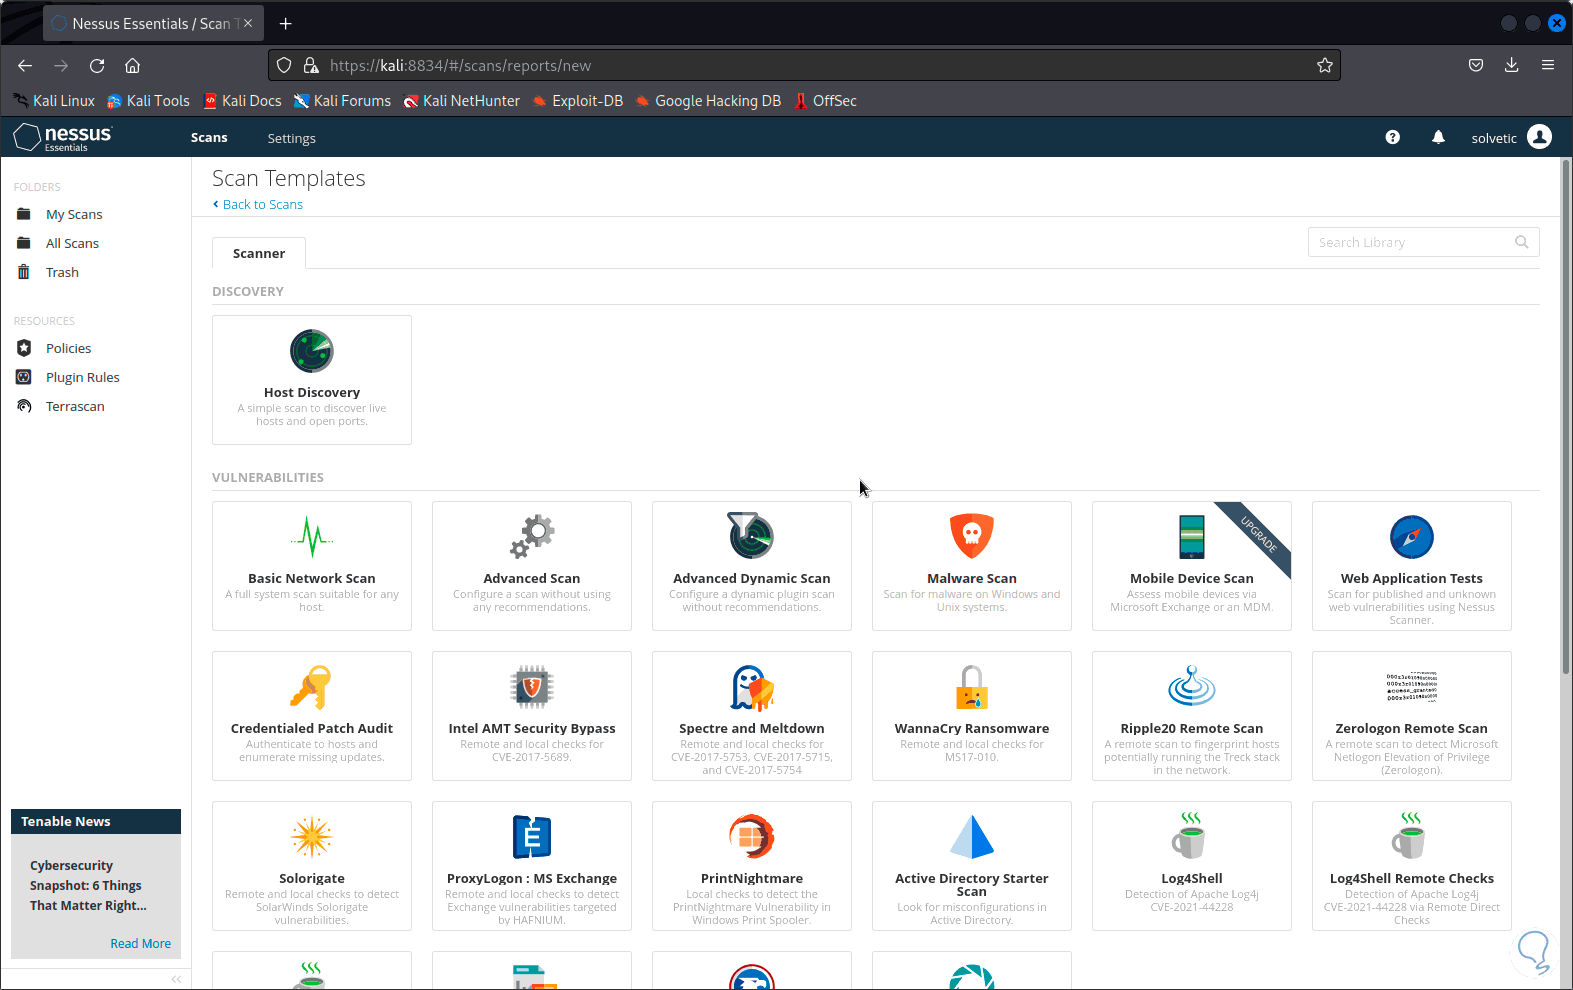The image size is (1573, 990).
Task: Choose the Log4Shell Remote Checks cup icon
Action: 1410,836
